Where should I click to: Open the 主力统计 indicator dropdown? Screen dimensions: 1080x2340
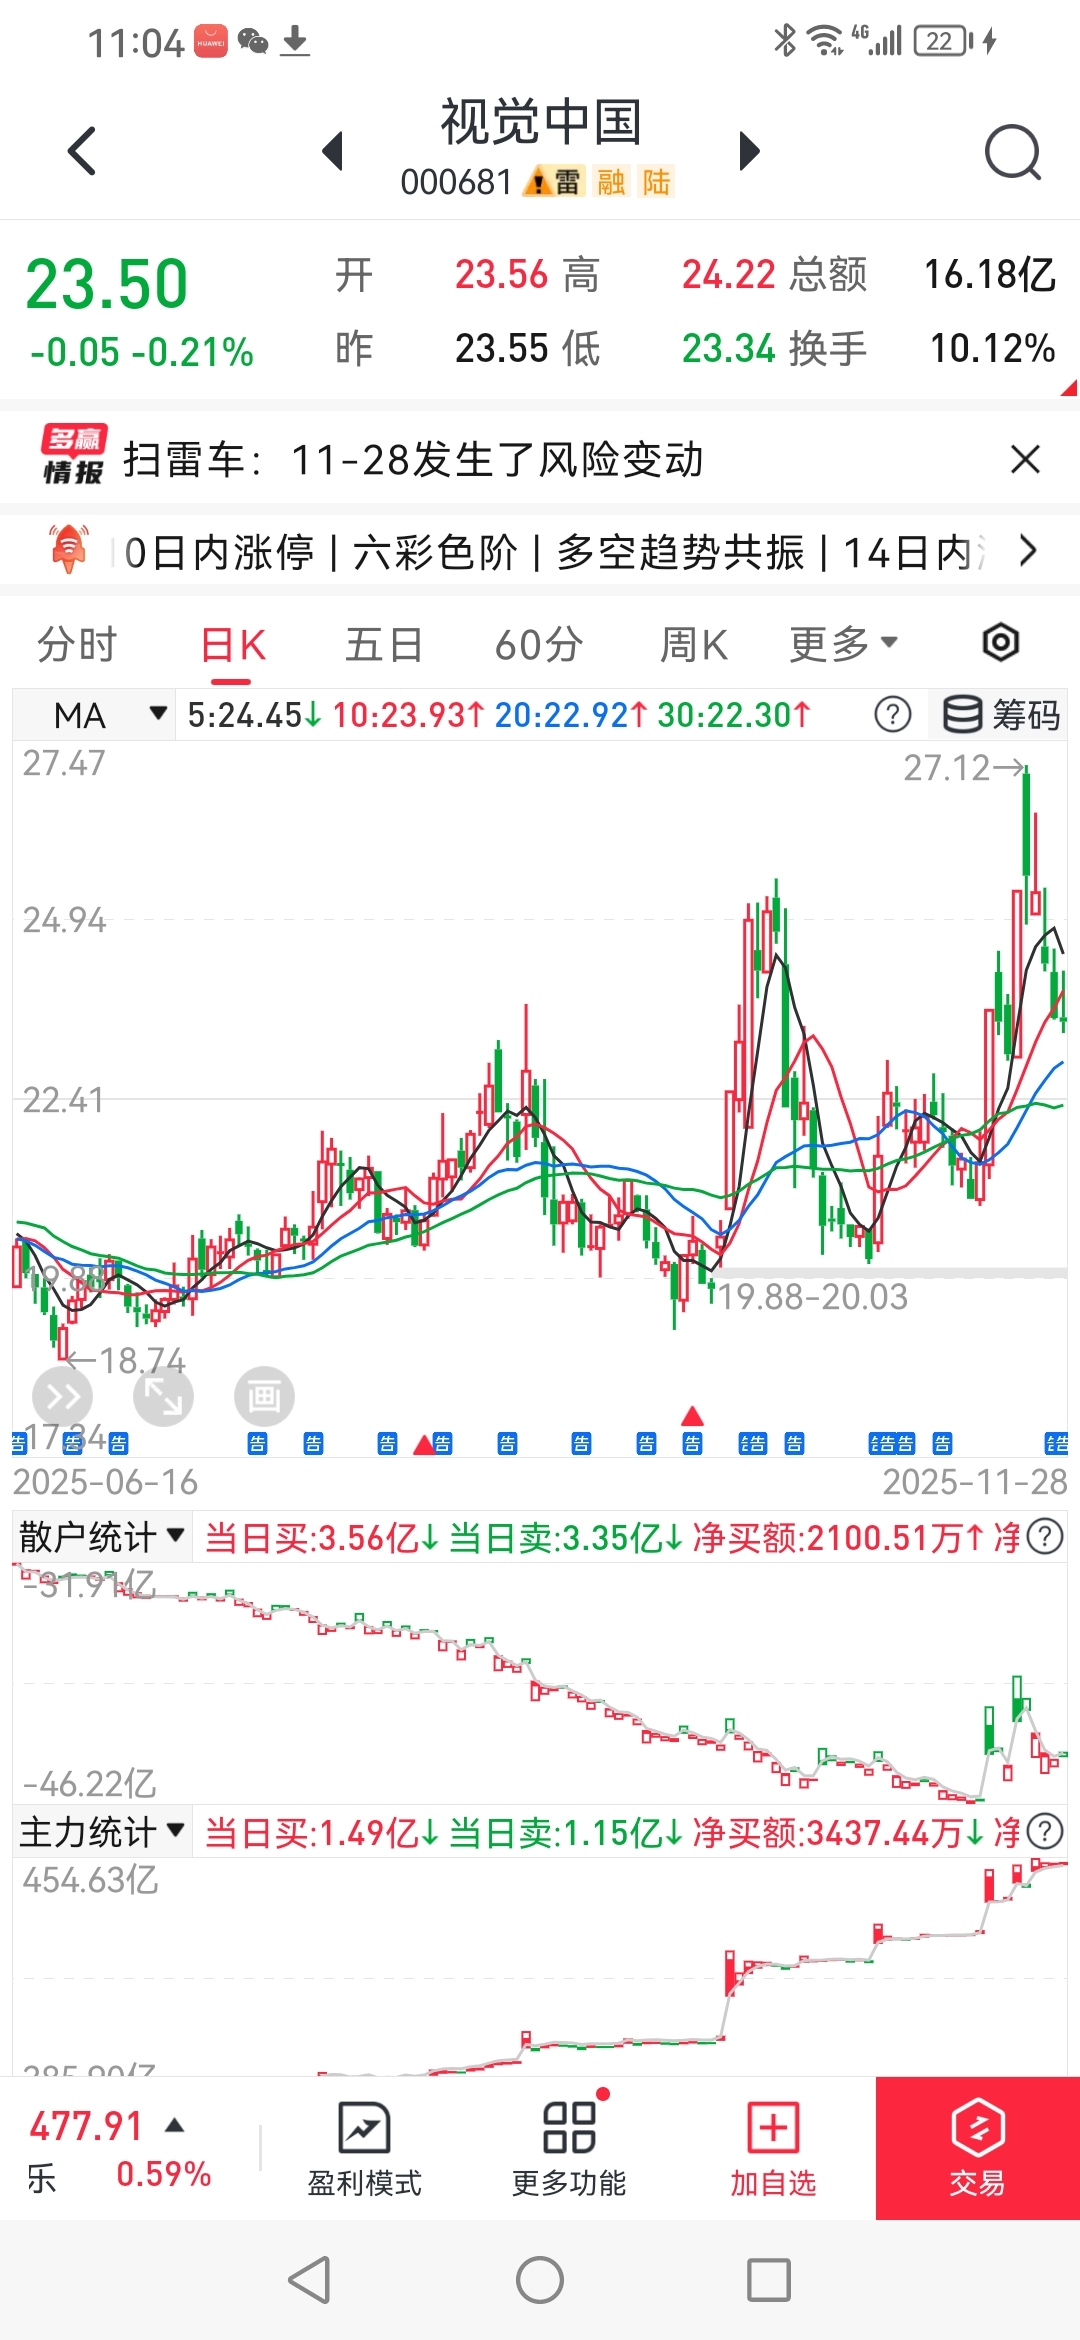[102, 1832]
